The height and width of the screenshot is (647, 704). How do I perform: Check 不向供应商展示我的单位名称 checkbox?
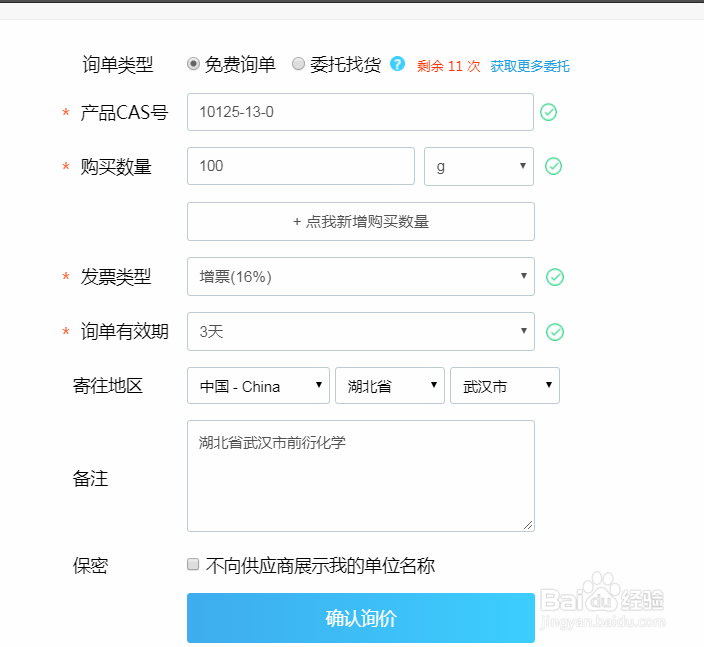click(x=193, y=564)
